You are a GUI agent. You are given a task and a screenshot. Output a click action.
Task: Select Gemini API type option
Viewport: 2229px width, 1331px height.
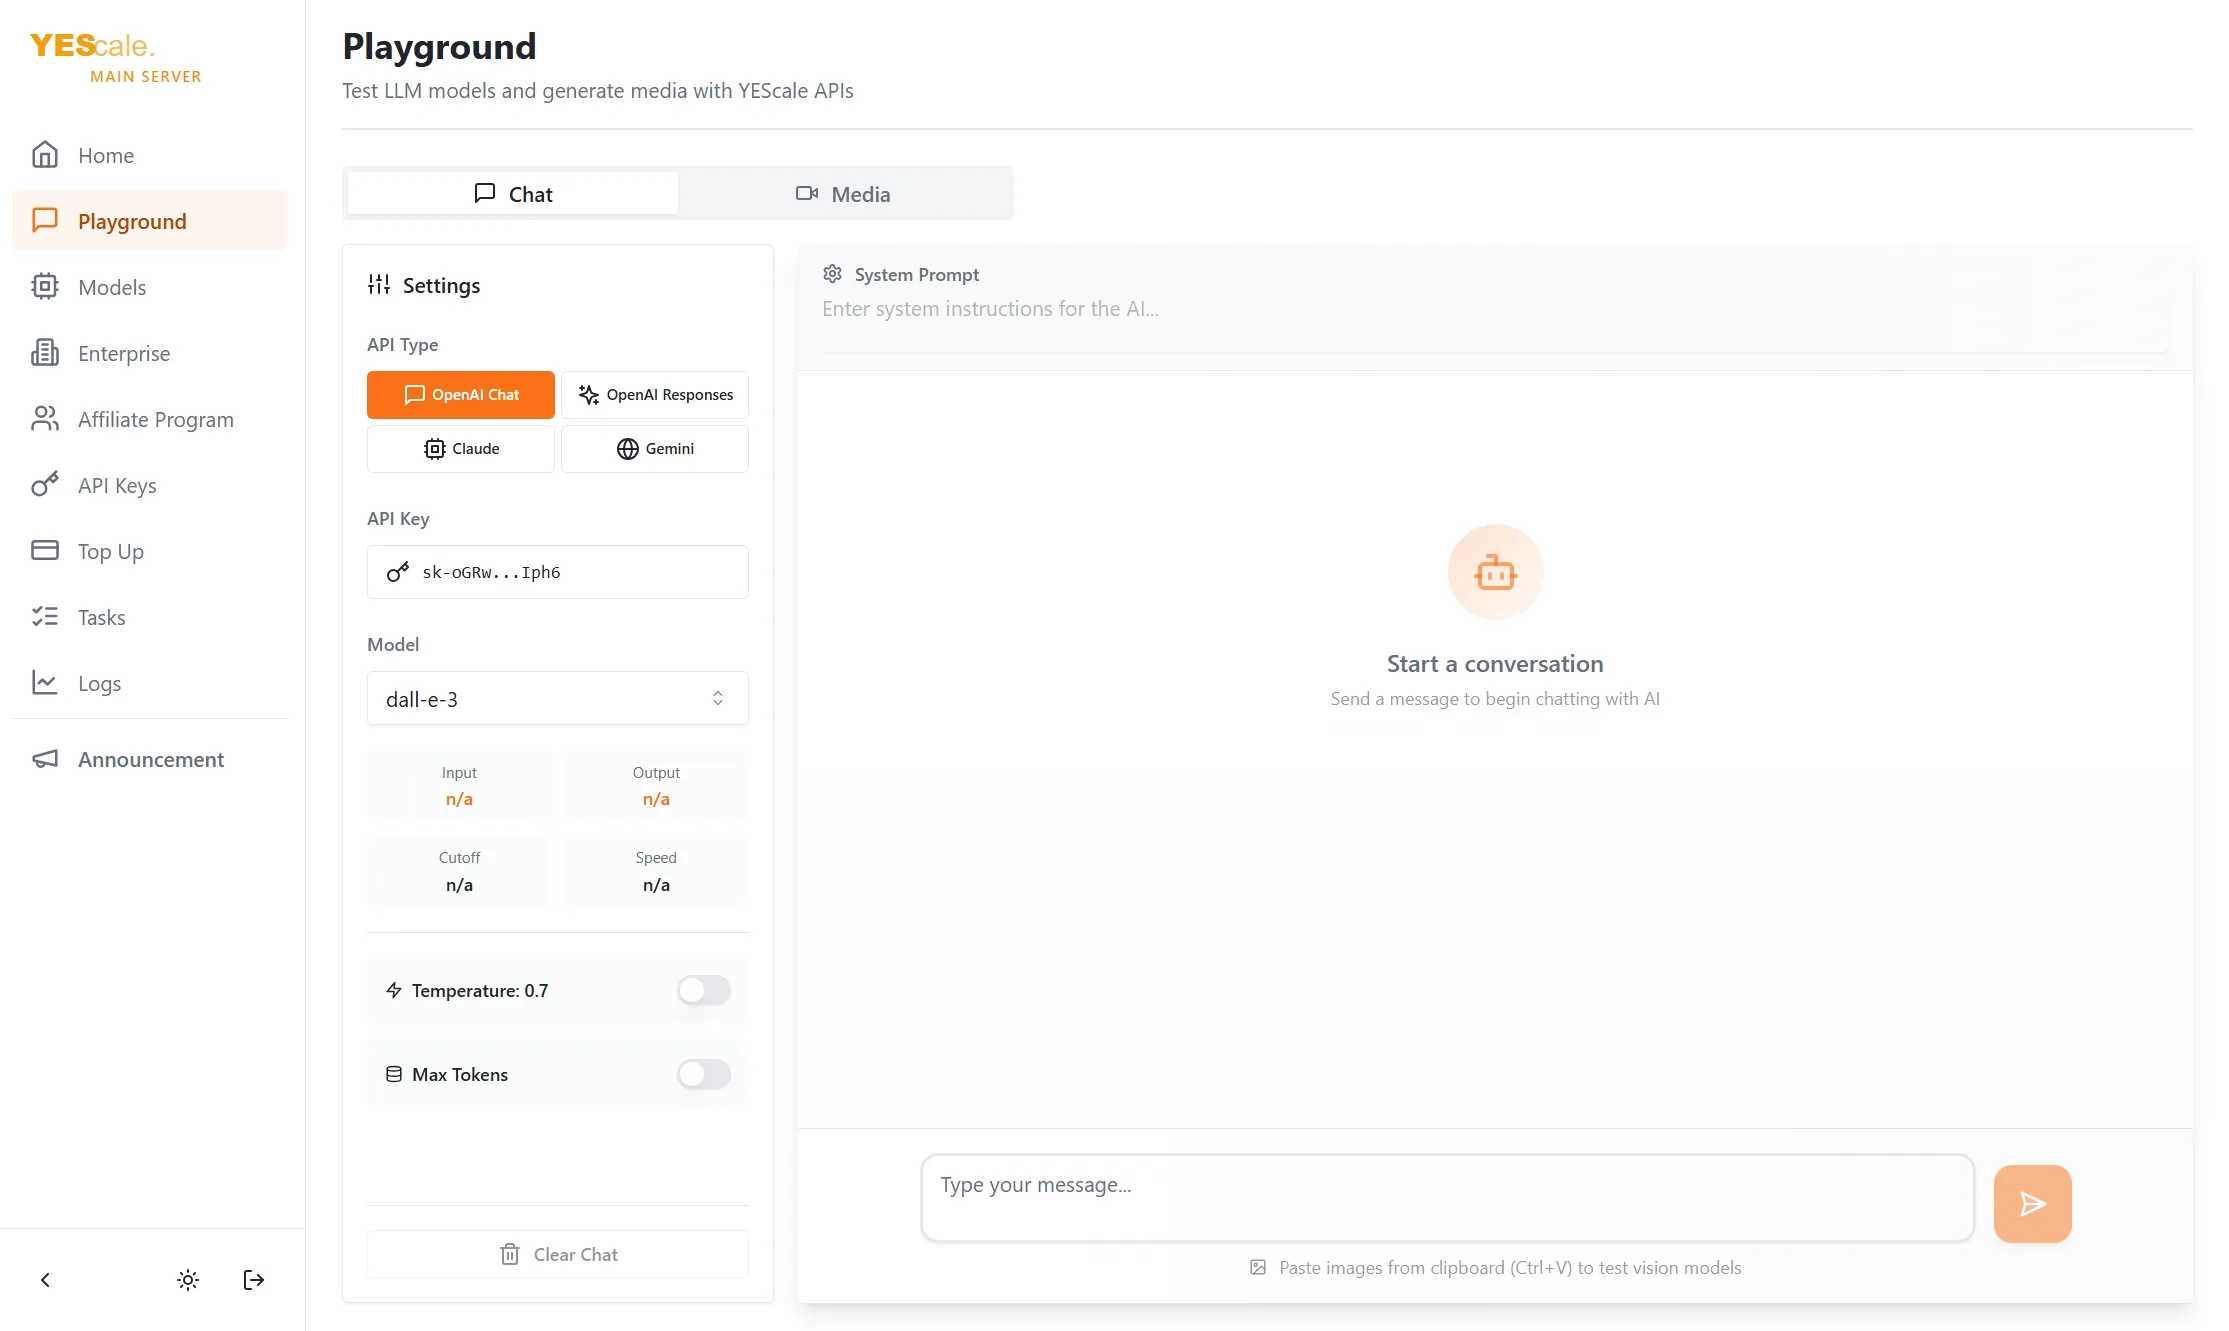coord(654,449)
